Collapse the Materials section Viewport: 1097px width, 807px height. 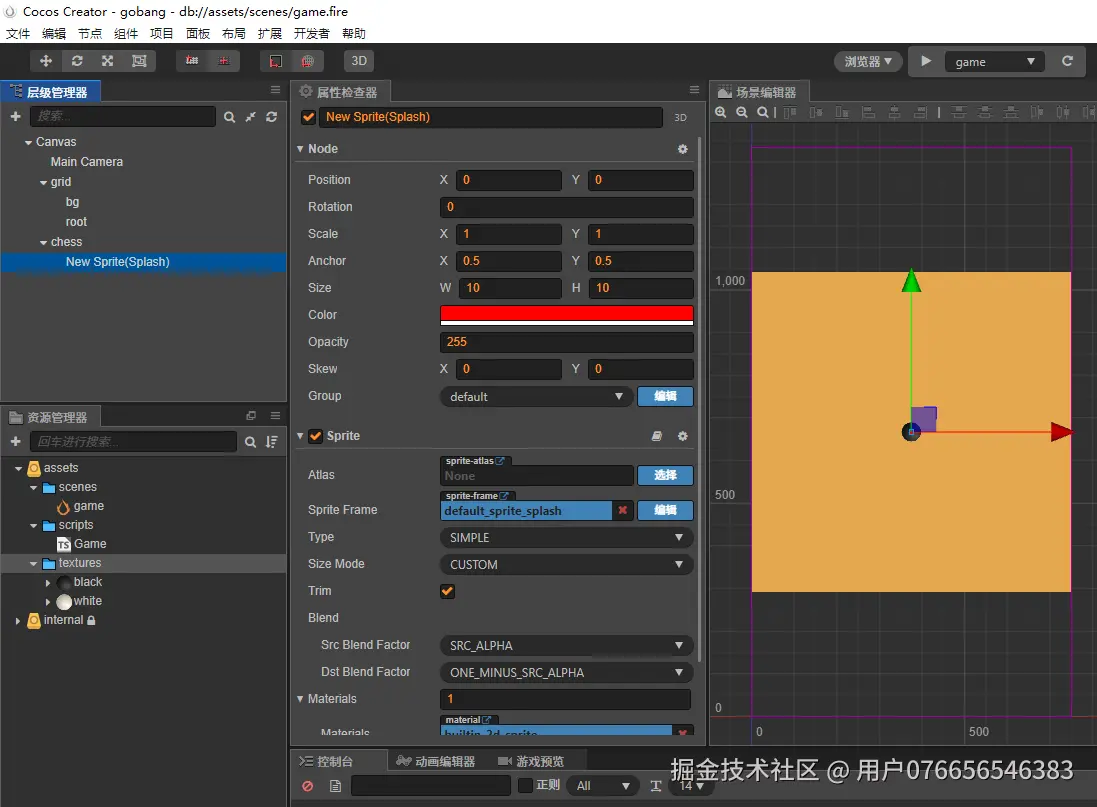point(300,699)
